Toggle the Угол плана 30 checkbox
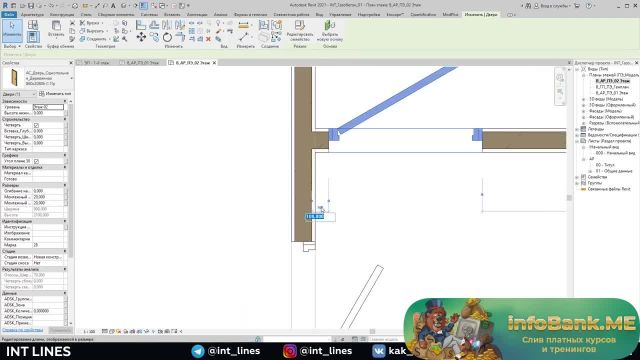640x360 pixels. point(36,161)
